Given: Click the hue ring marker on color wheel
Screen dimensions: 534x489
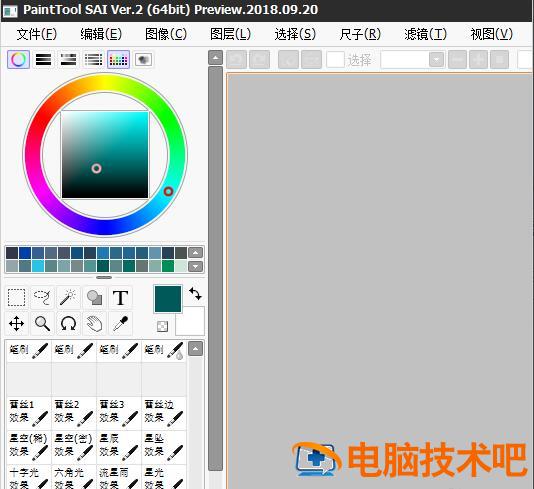Looking at the screenshot, I should [x=168, y=191].
